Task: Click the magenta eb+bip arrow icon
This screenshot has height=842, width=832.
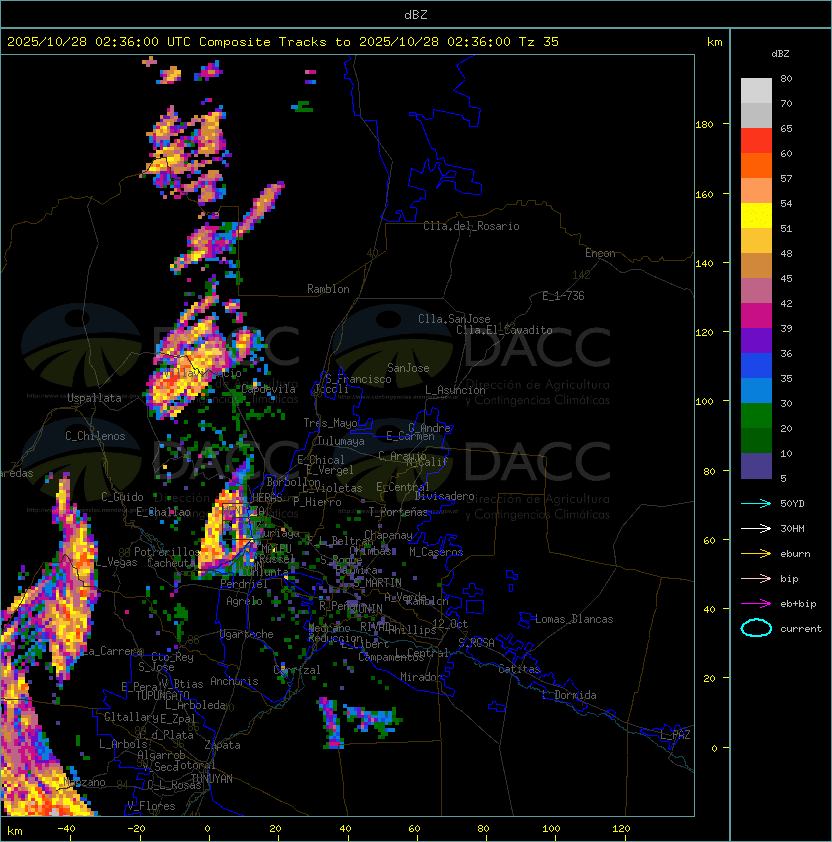Action: point(756,604)
